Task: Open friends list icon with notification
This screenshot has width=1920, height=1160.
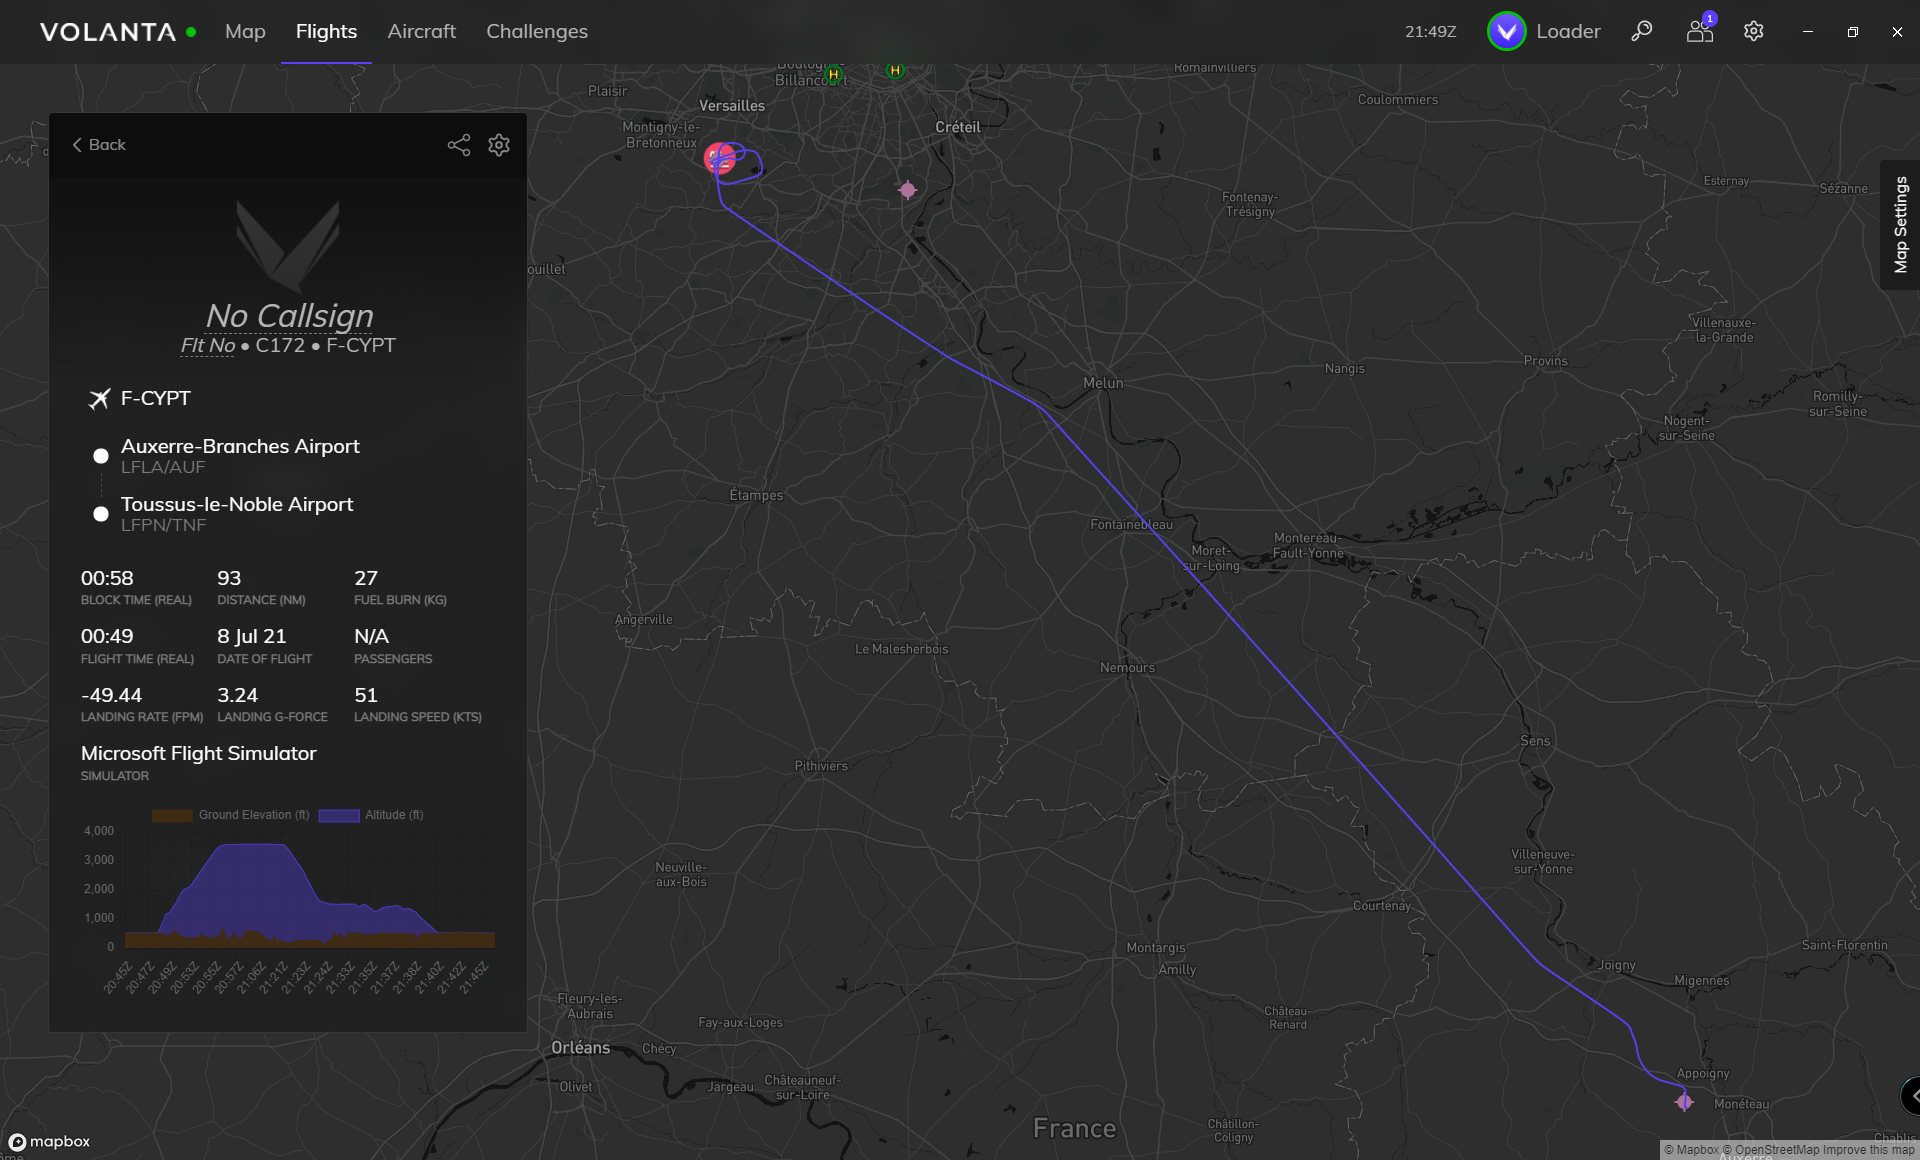Action: (1700, 31)
